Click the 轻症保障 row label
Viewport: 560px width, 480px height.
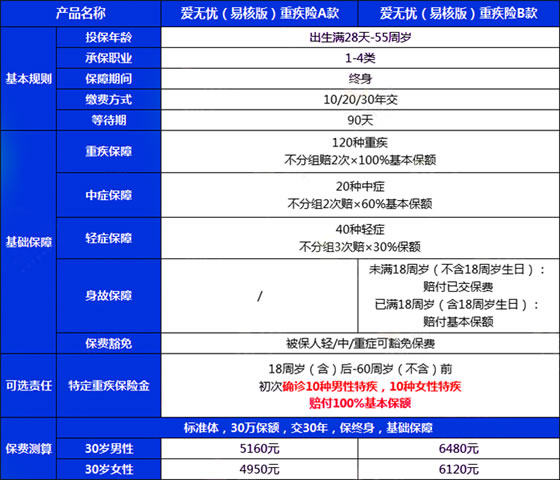[109, 238]
